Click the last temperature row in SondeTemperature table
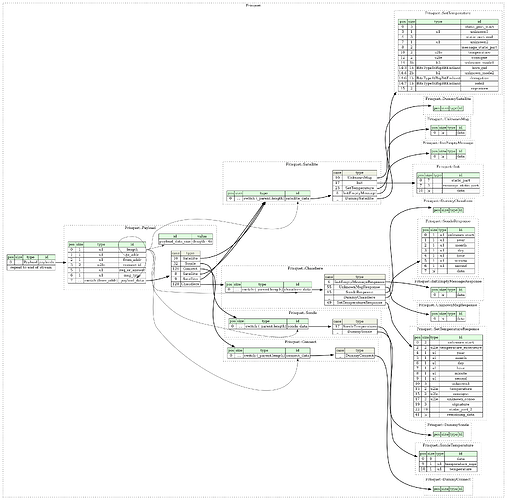 click(x=448, y=469)
